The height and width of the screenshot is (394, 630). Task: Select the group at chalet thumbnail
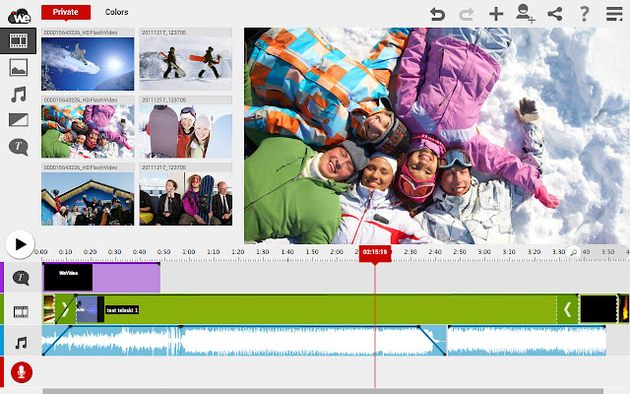(88, 198)
